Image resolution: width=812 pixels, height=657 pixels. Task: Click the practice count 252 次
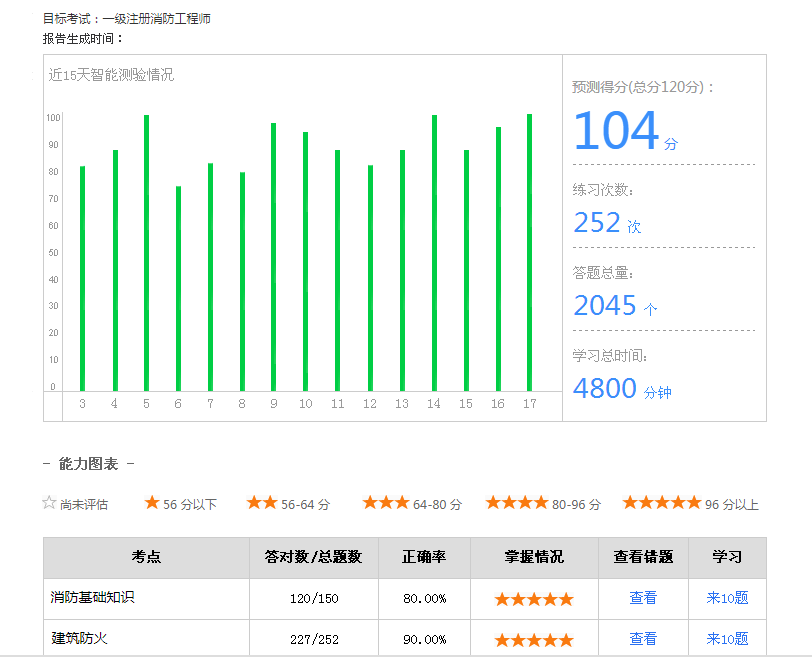(x=607, y=223)
